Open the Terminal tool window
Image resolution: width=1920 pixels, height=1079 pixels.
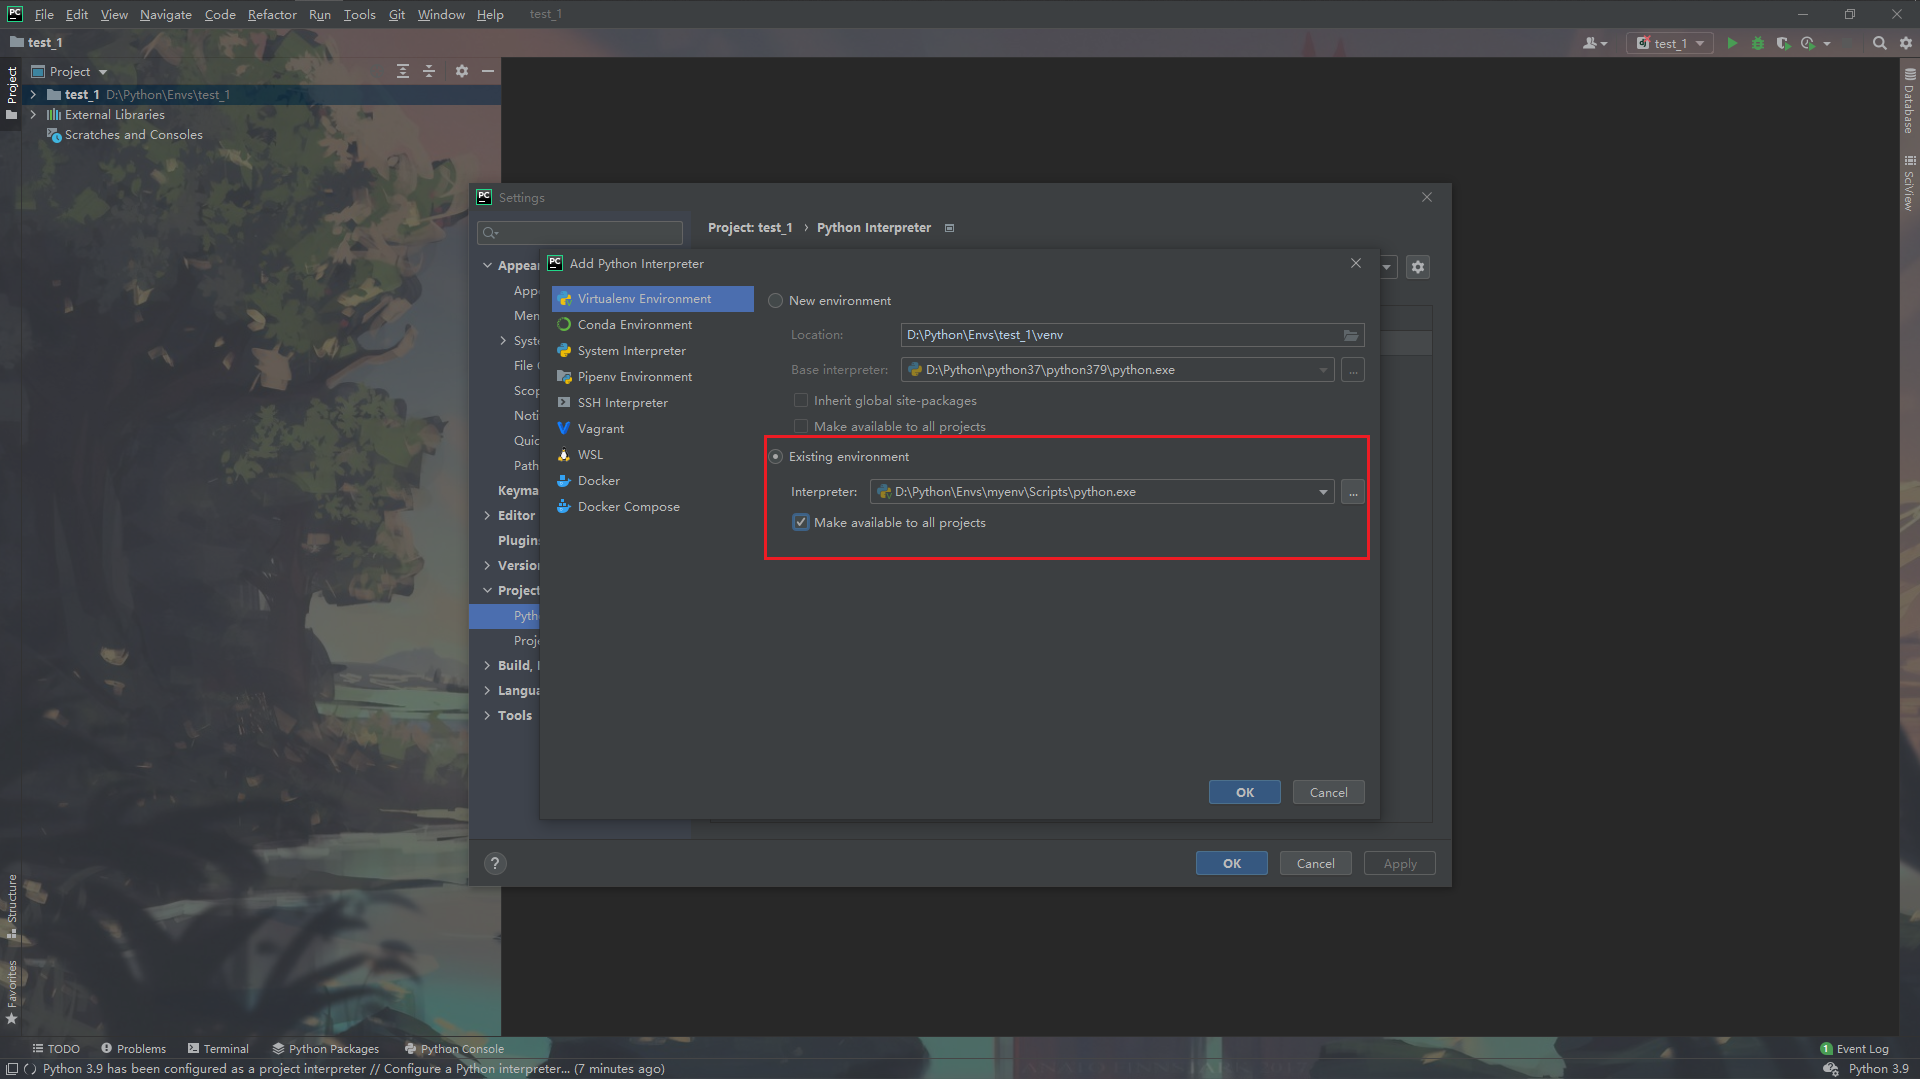218,1049
